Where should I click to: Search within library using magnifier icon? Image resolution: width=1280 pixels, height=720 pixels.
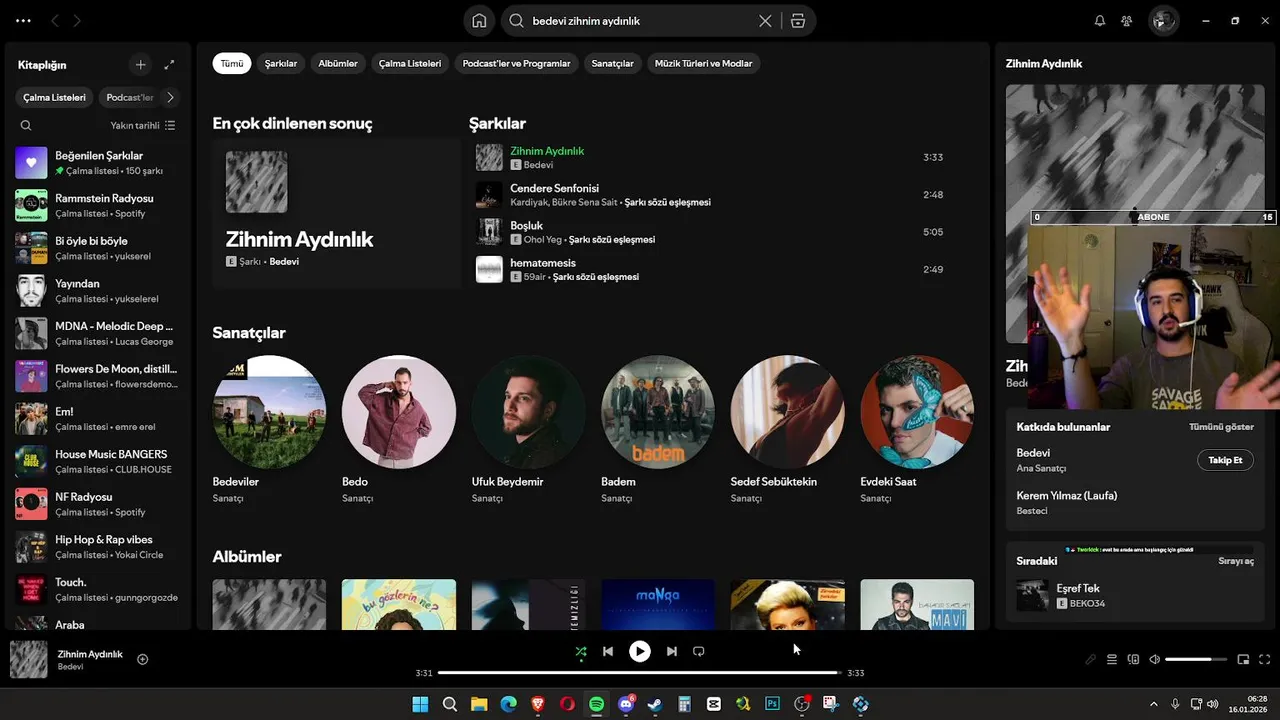(26, 125)
